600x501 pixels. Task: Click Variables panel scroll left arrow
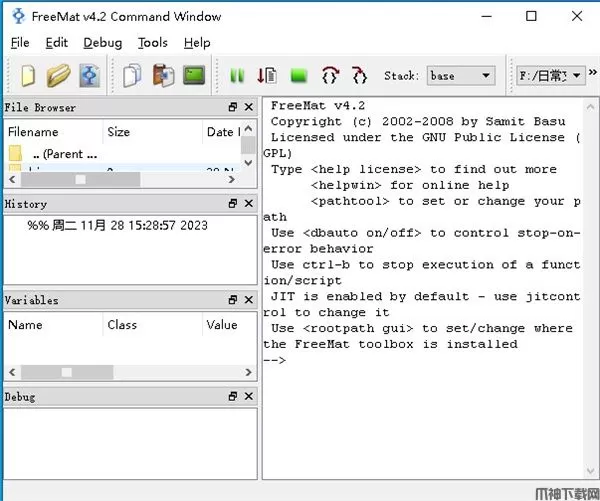point(12,372)
